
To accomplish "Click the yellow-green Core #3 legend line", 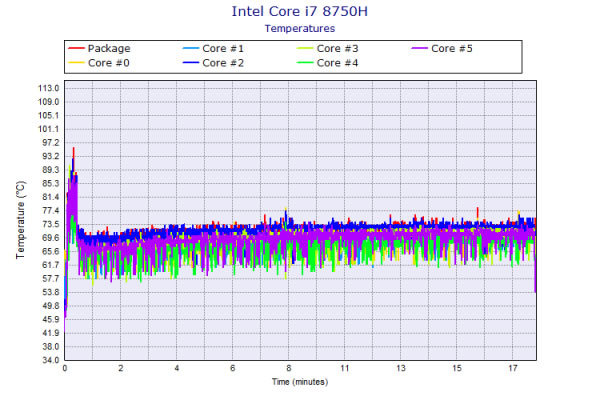I will click(x=305, y=48).
